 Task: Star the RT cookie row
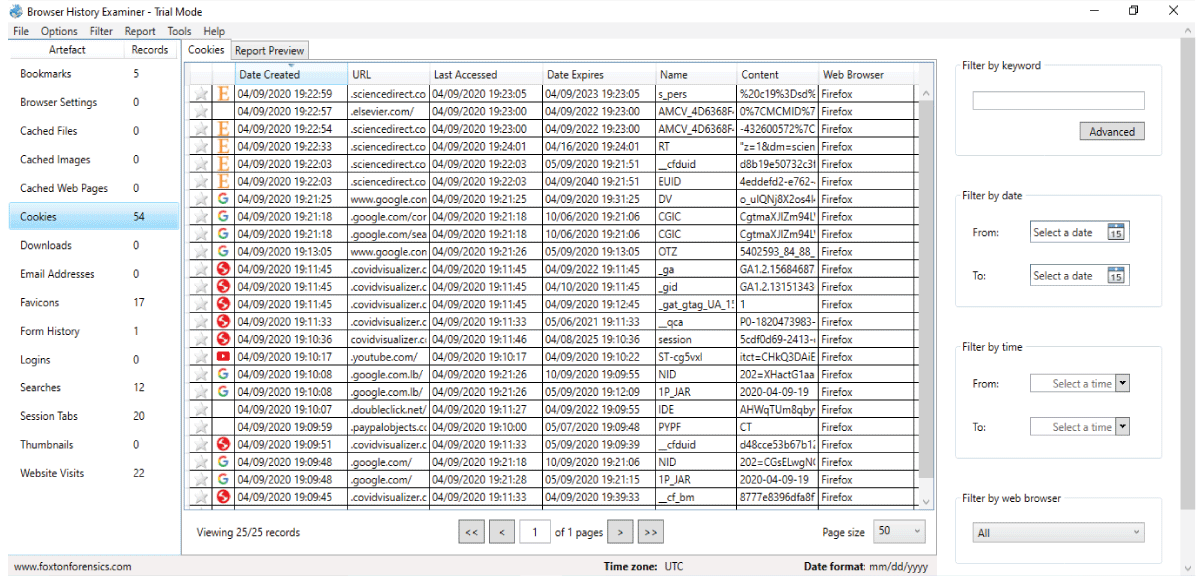coord(201,146)
